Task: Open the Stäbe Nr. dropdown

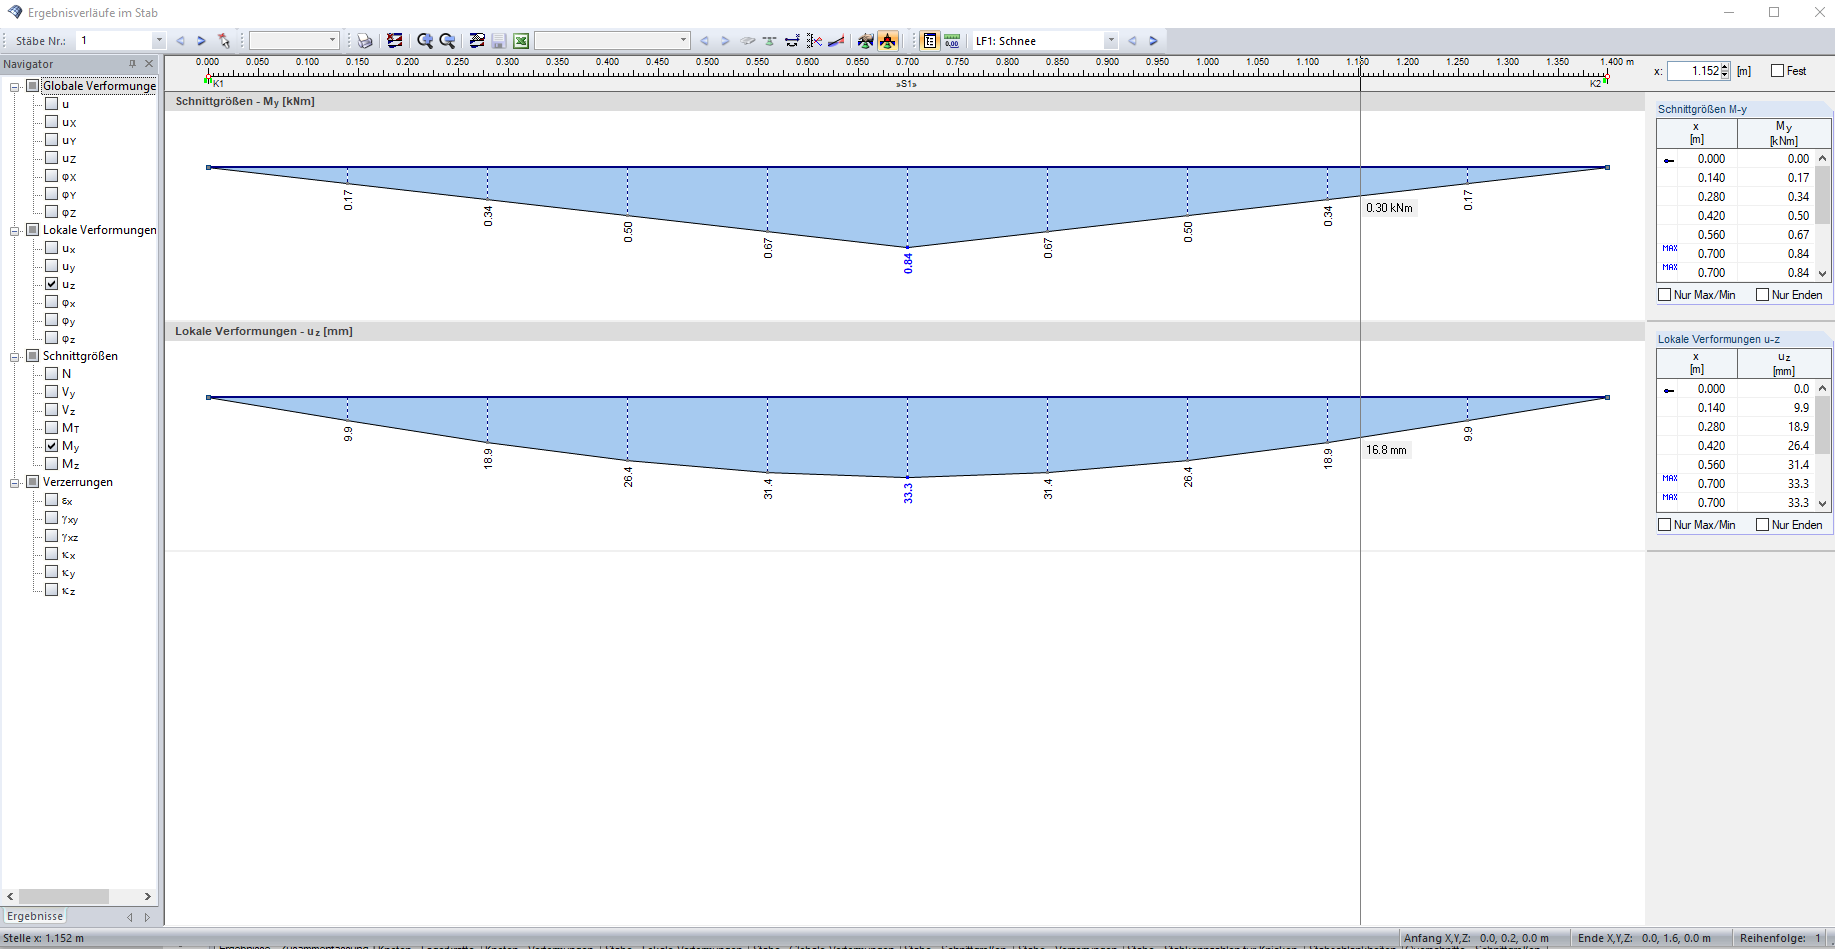Action: point(158,41)
